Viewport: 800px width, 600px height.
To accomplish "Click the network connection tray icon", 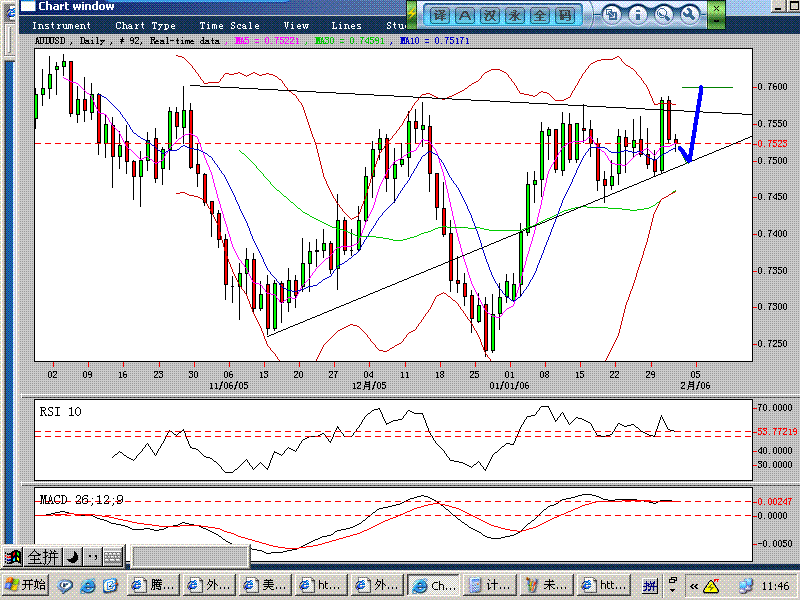I will tap(745, 587).
